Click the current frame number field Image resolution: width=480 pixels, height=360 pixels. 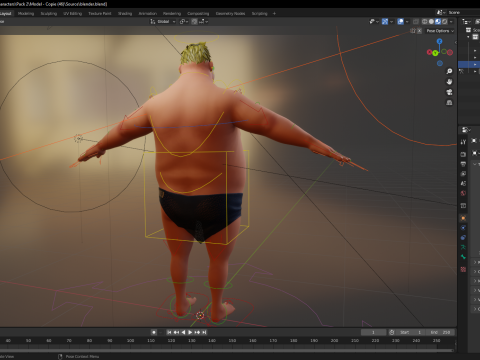373,332
